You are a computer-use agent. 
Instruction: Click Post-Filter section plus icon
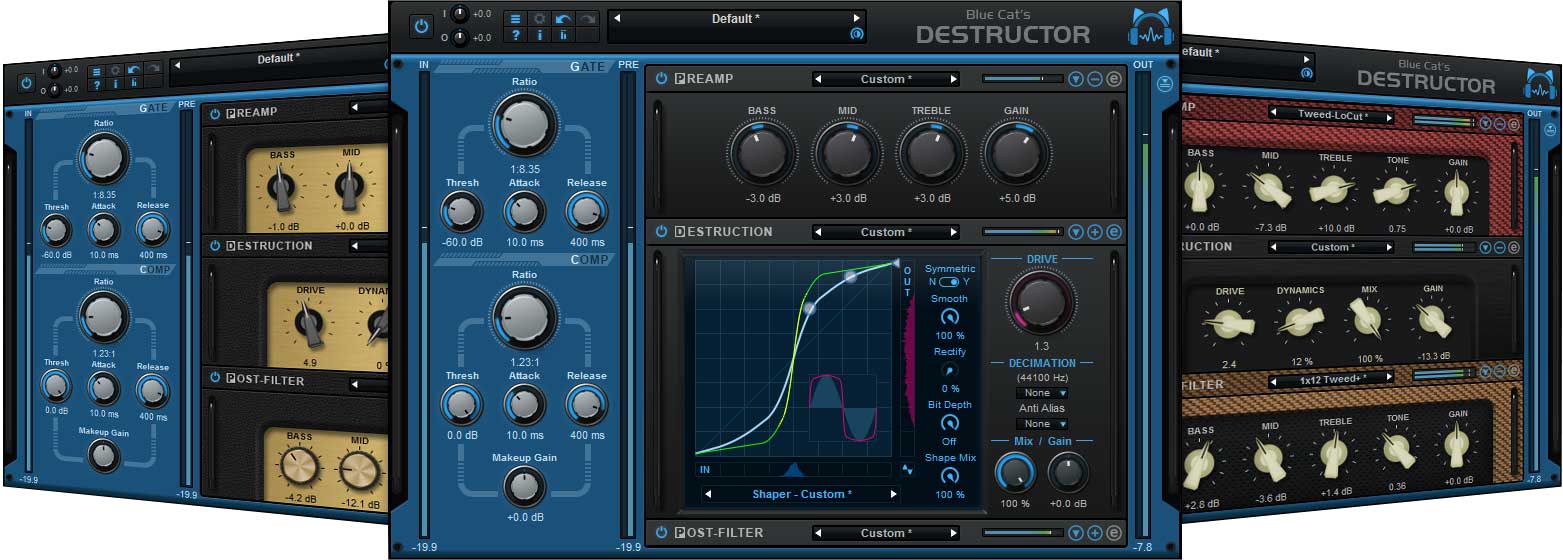(x=1095, y=533)
